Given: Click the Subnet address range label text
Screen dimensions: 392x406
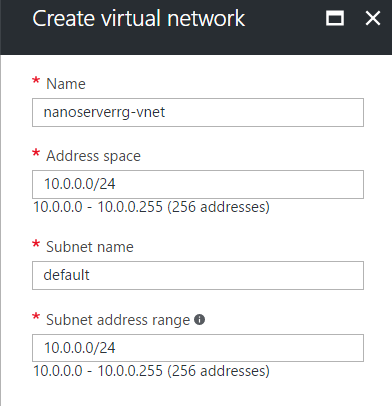Looking at the screenshot, I should point(118,320).
